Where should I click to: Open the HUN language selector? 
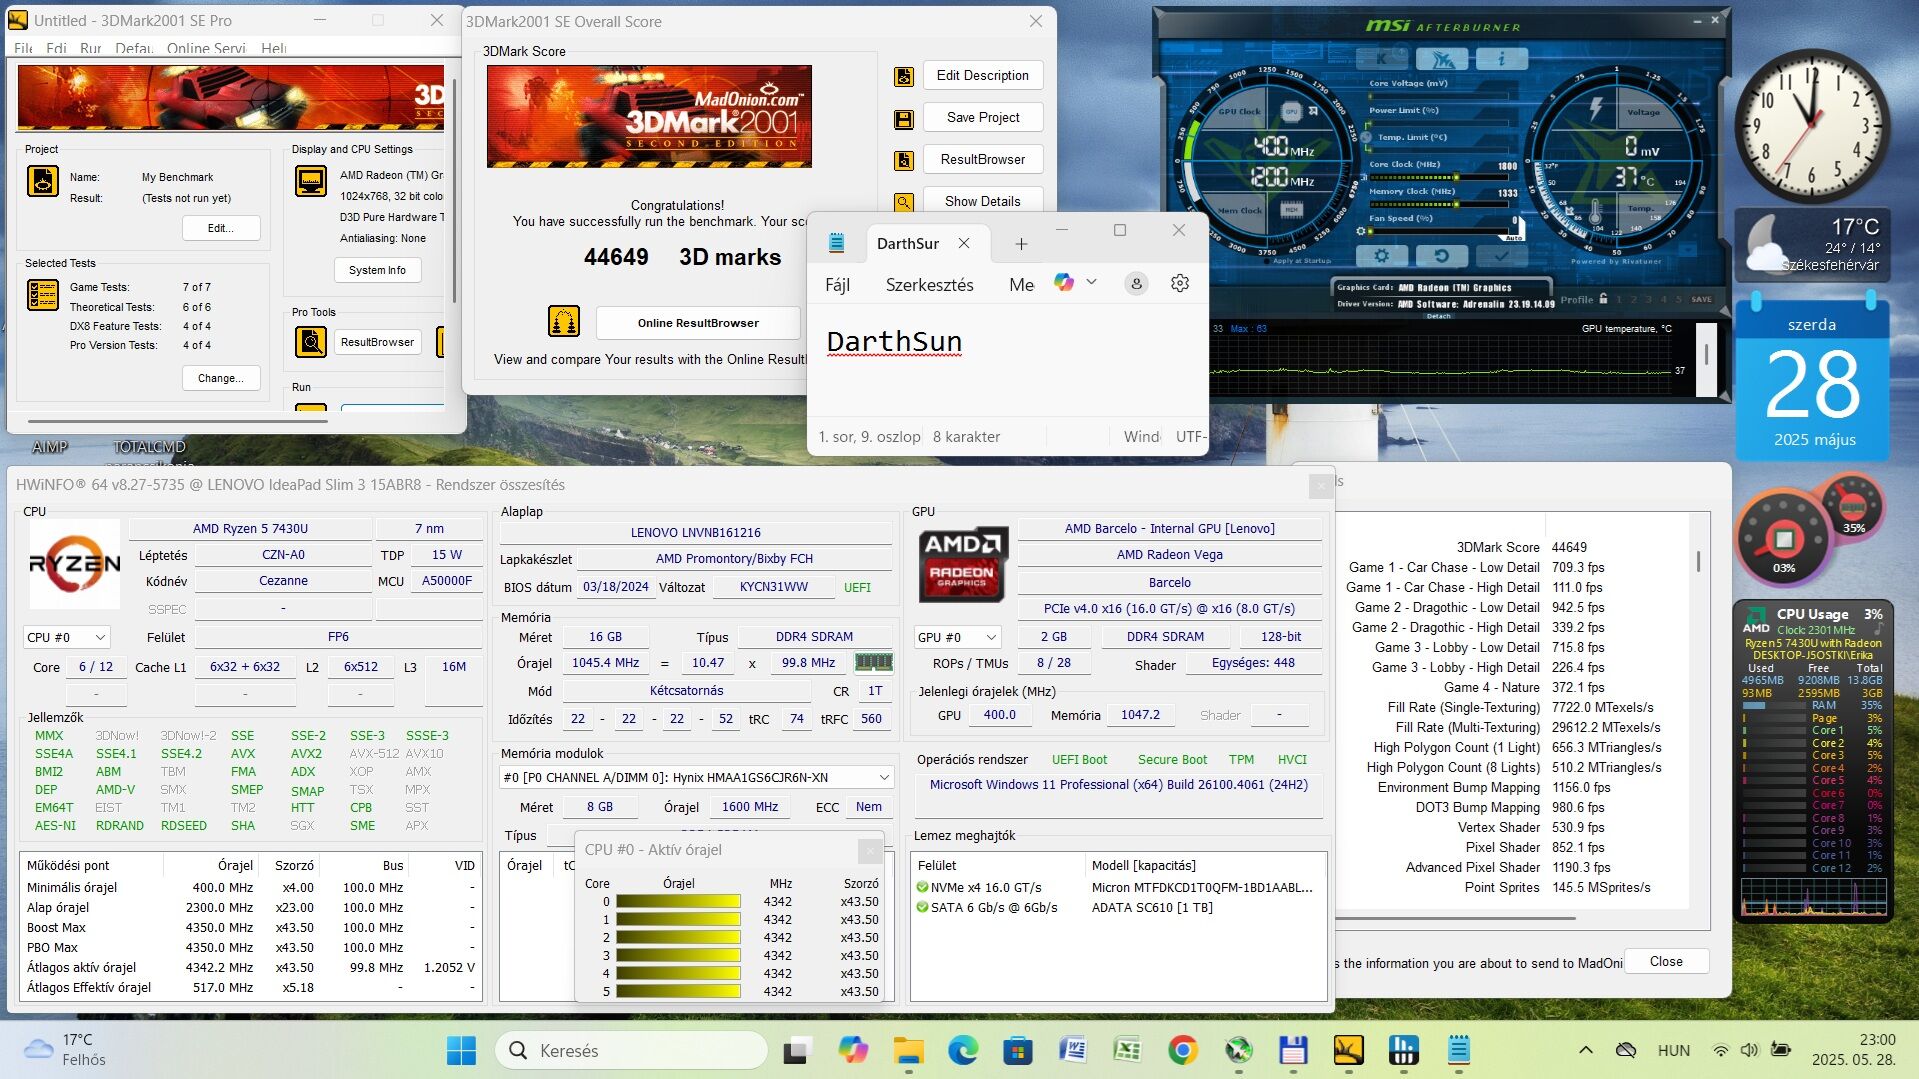point(1674,1050)
